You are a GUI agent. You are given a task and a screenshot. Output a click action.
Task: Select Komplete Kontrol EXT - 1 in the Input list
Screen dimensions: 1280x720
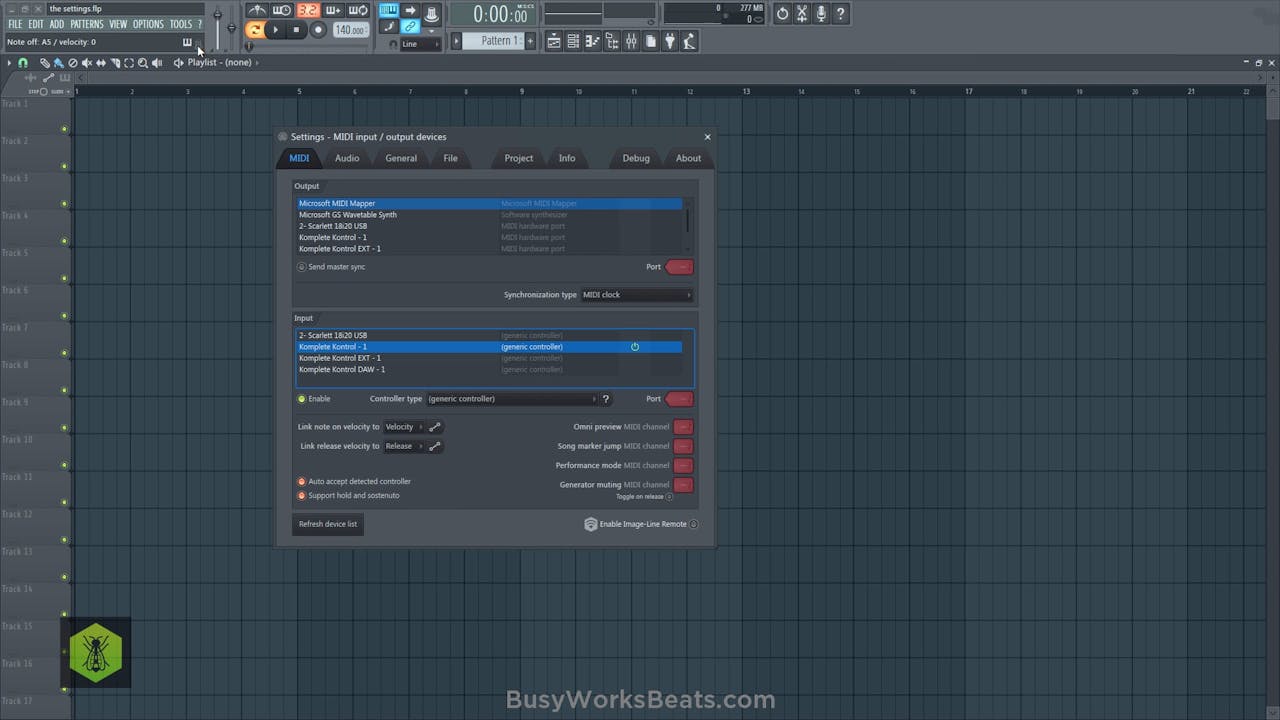[340, 358]
